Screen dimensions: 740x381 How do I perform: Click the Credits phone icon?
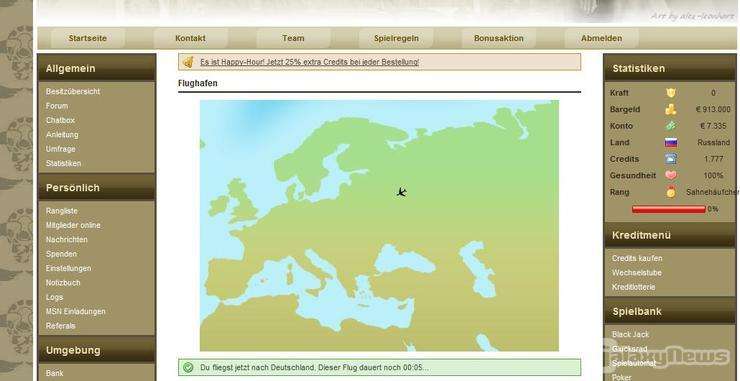[671, 159]
